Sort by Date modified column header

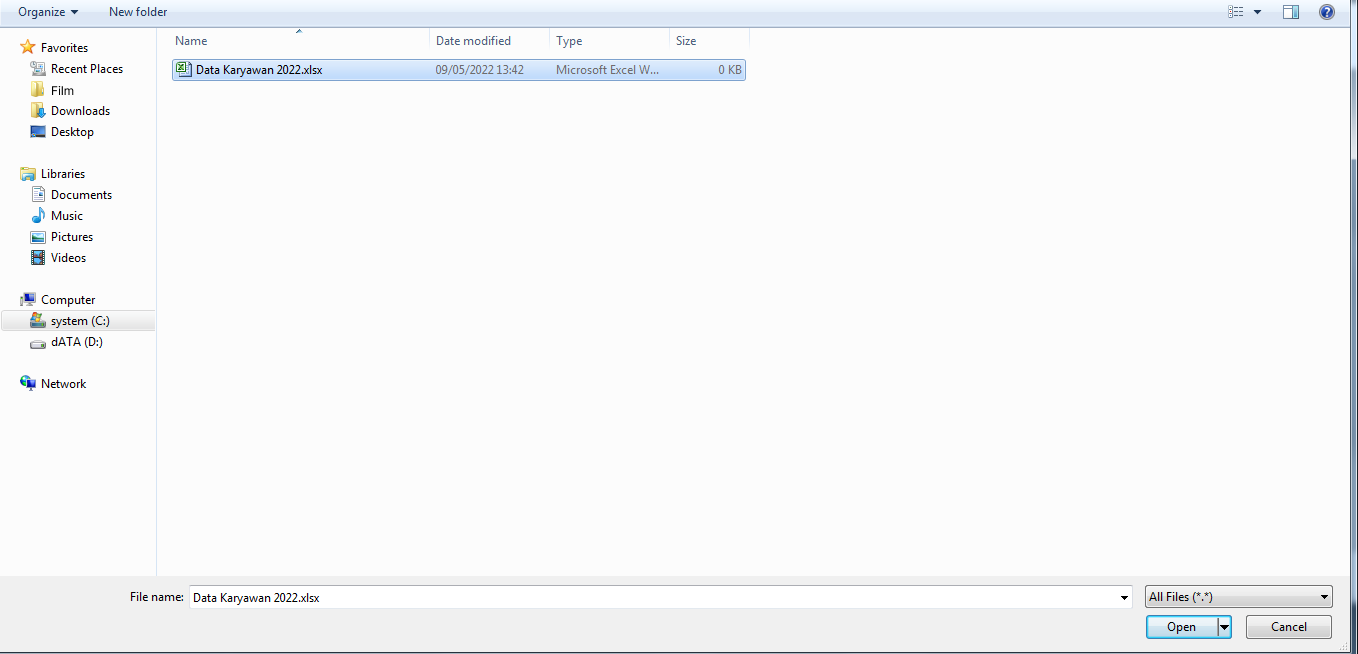(x=473, y=41)
